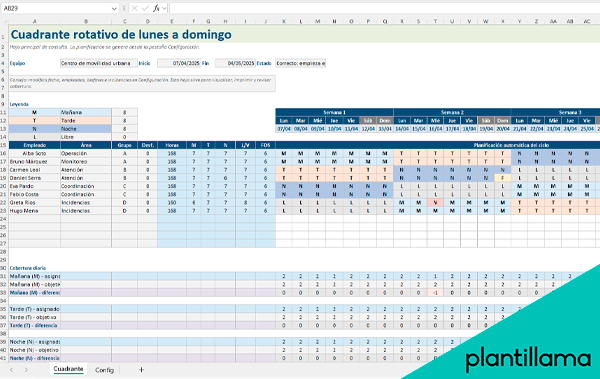This screenshot has width=600, height=379.
Task: Select the 'Monitoreo' area cell
Action: point(86,162)
